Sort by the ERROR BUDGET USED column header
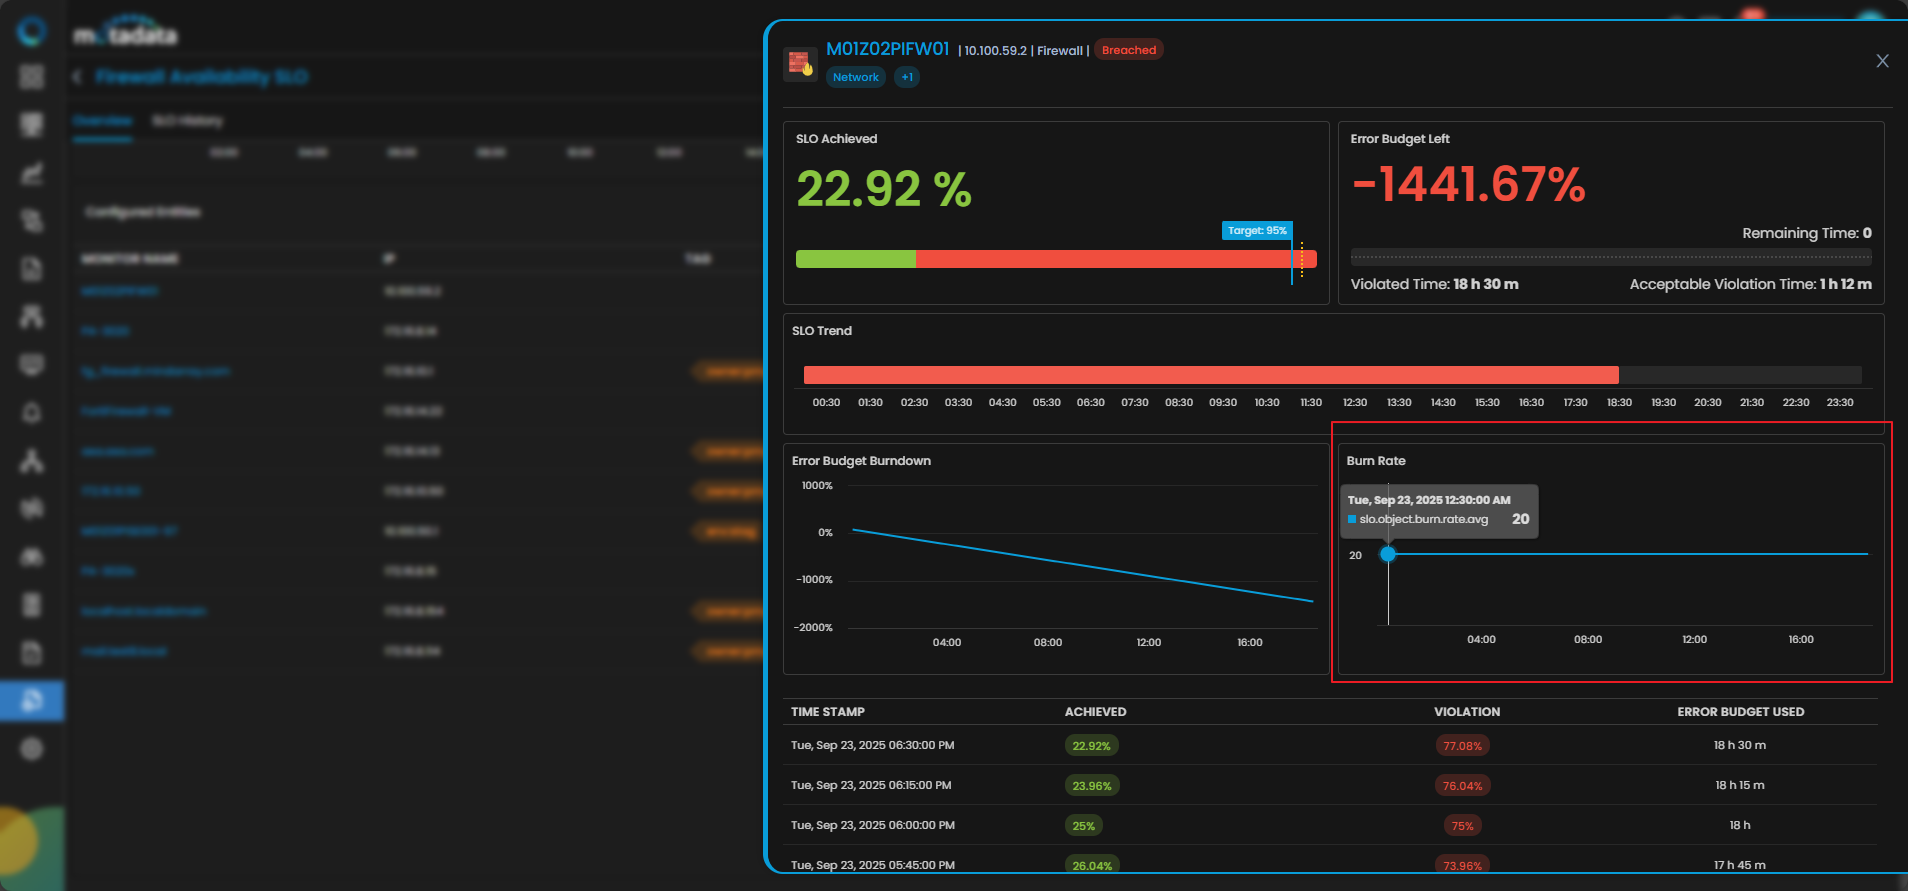The width and height of the screenshot is (1908, 891). tap(1740, 712)
